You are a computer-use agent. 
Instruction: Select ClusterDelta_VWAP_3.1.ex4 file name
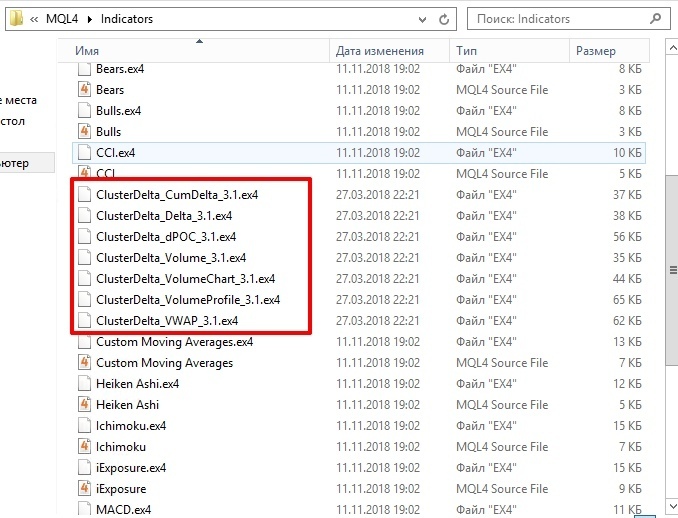(167, 320)
